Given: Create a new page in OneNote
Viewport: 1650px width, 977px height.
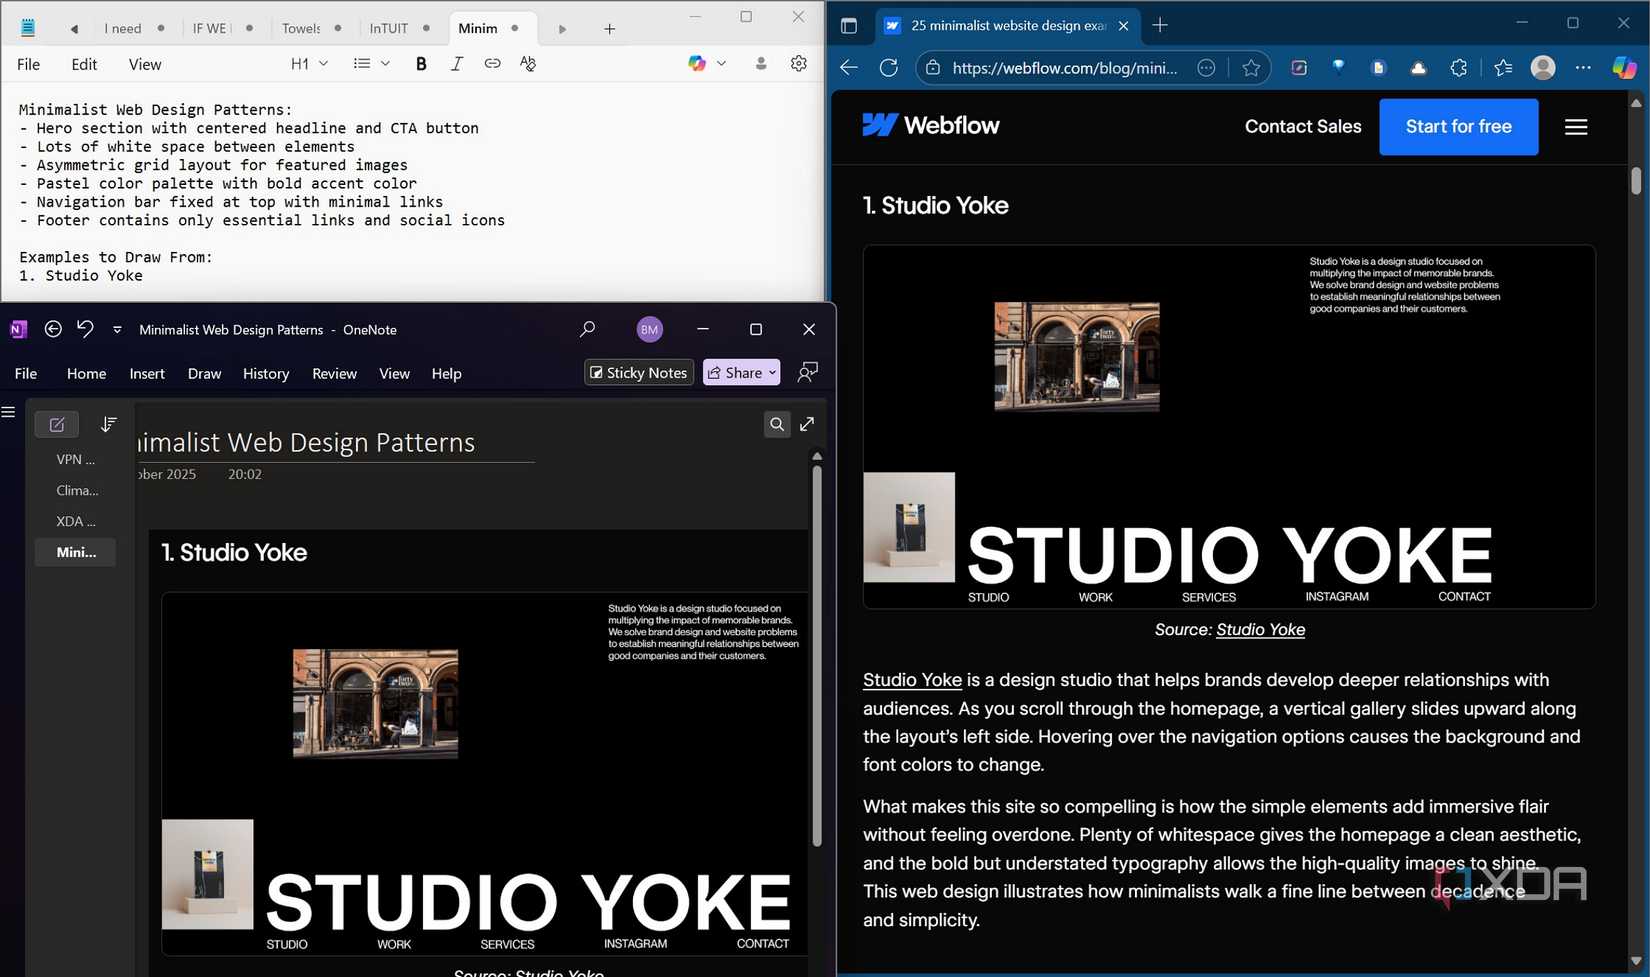Looking at the screenshot, I should (57, 424).
